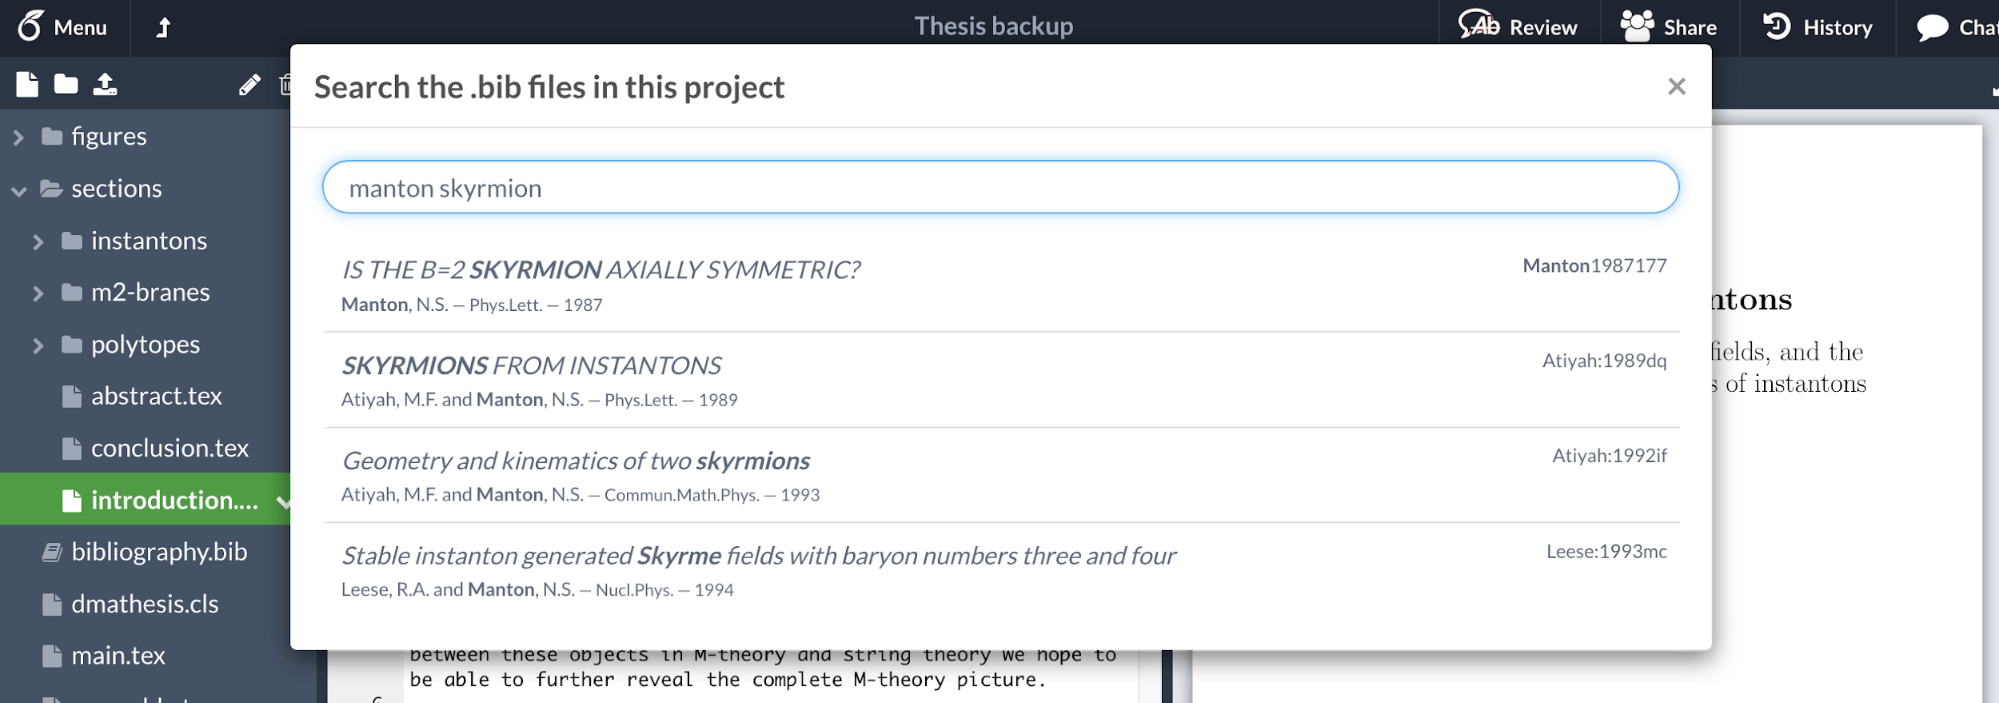Create a new file using the file icon
1999x703 pixels.
(x=27, y=85)
